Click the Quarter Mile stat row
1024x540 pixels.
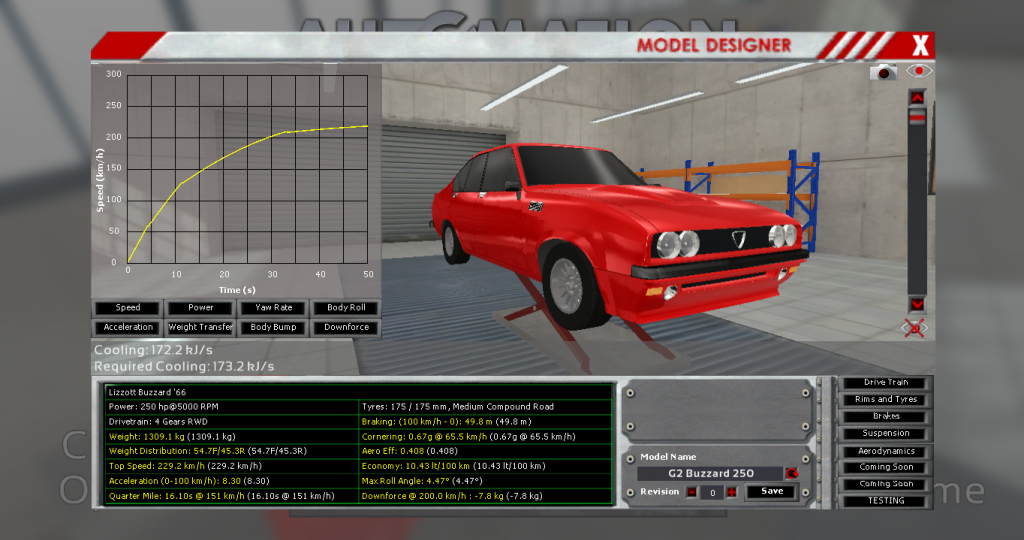coord(232,496)
